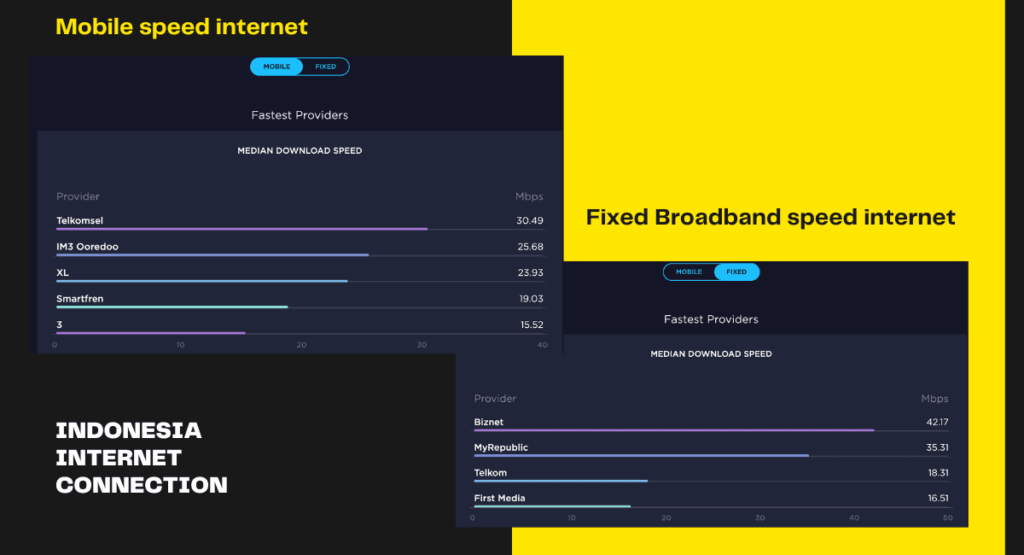Select MOBILE toggle in fixed broadband panel

(688, 272)
